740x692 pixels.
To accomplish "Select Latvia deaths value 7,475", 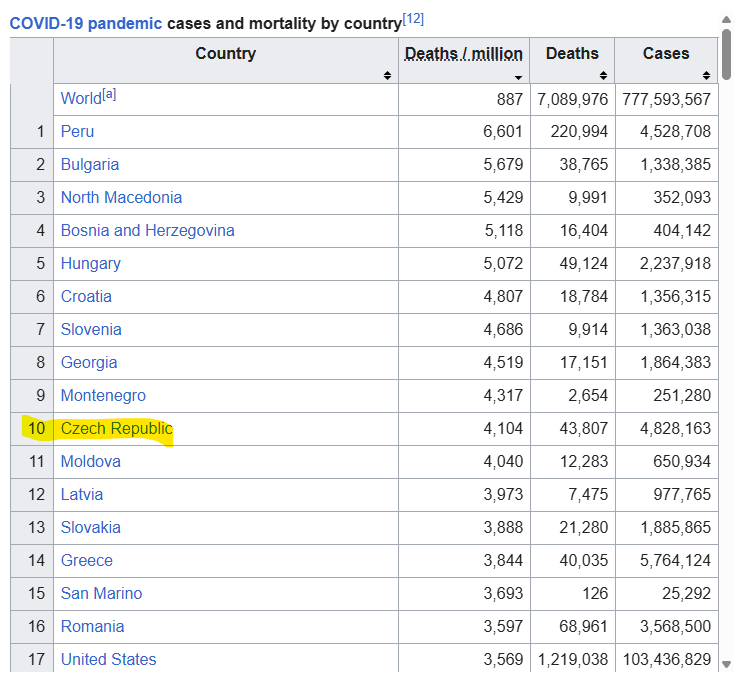I will 588,495.
